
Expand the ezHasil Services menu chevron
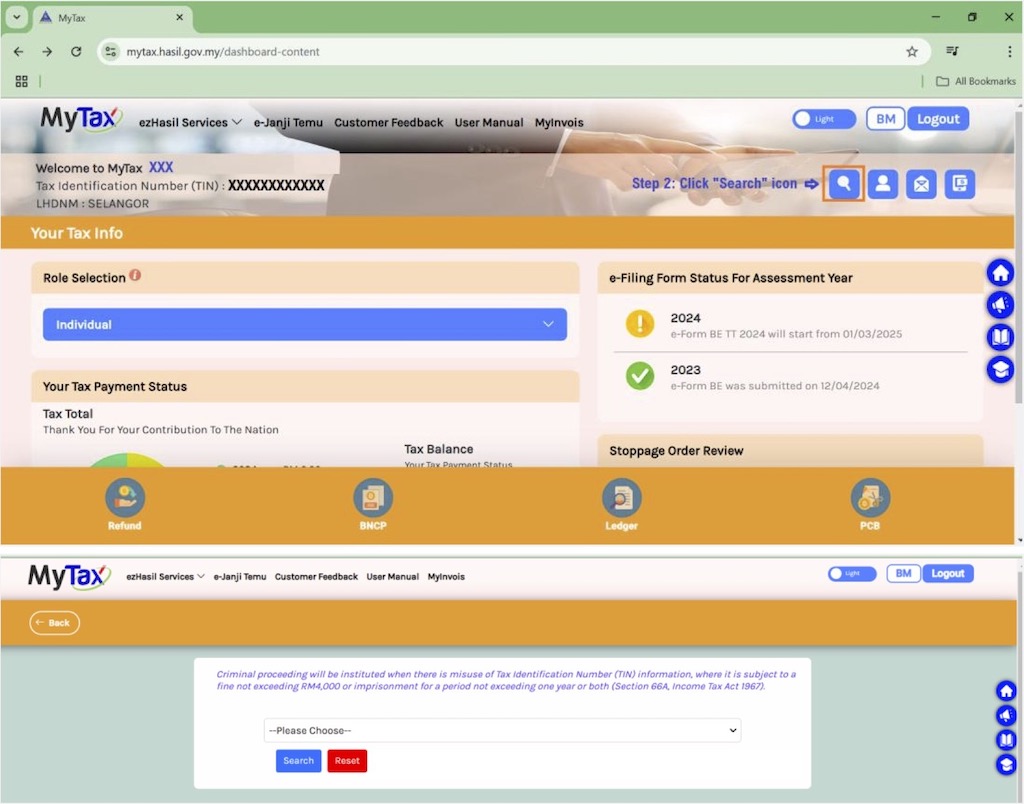tap(237, 122)
